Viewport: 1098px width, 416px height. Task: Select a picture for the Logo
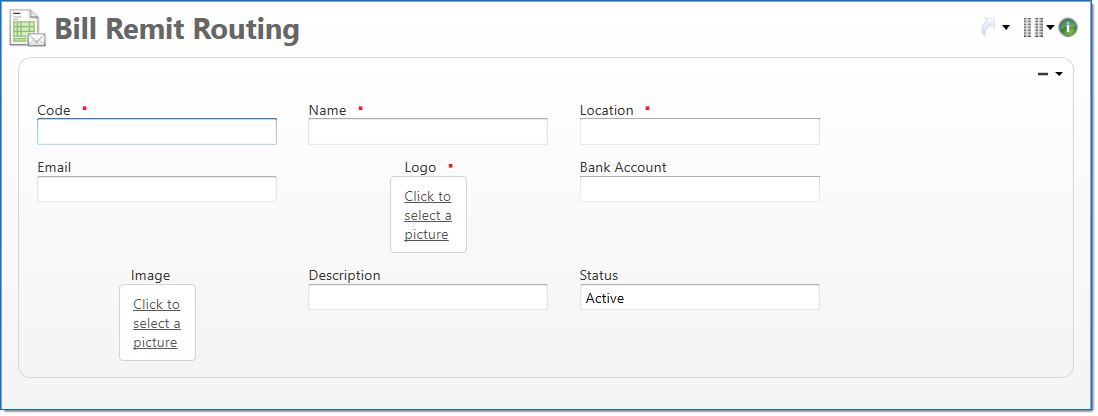[428, 215]
